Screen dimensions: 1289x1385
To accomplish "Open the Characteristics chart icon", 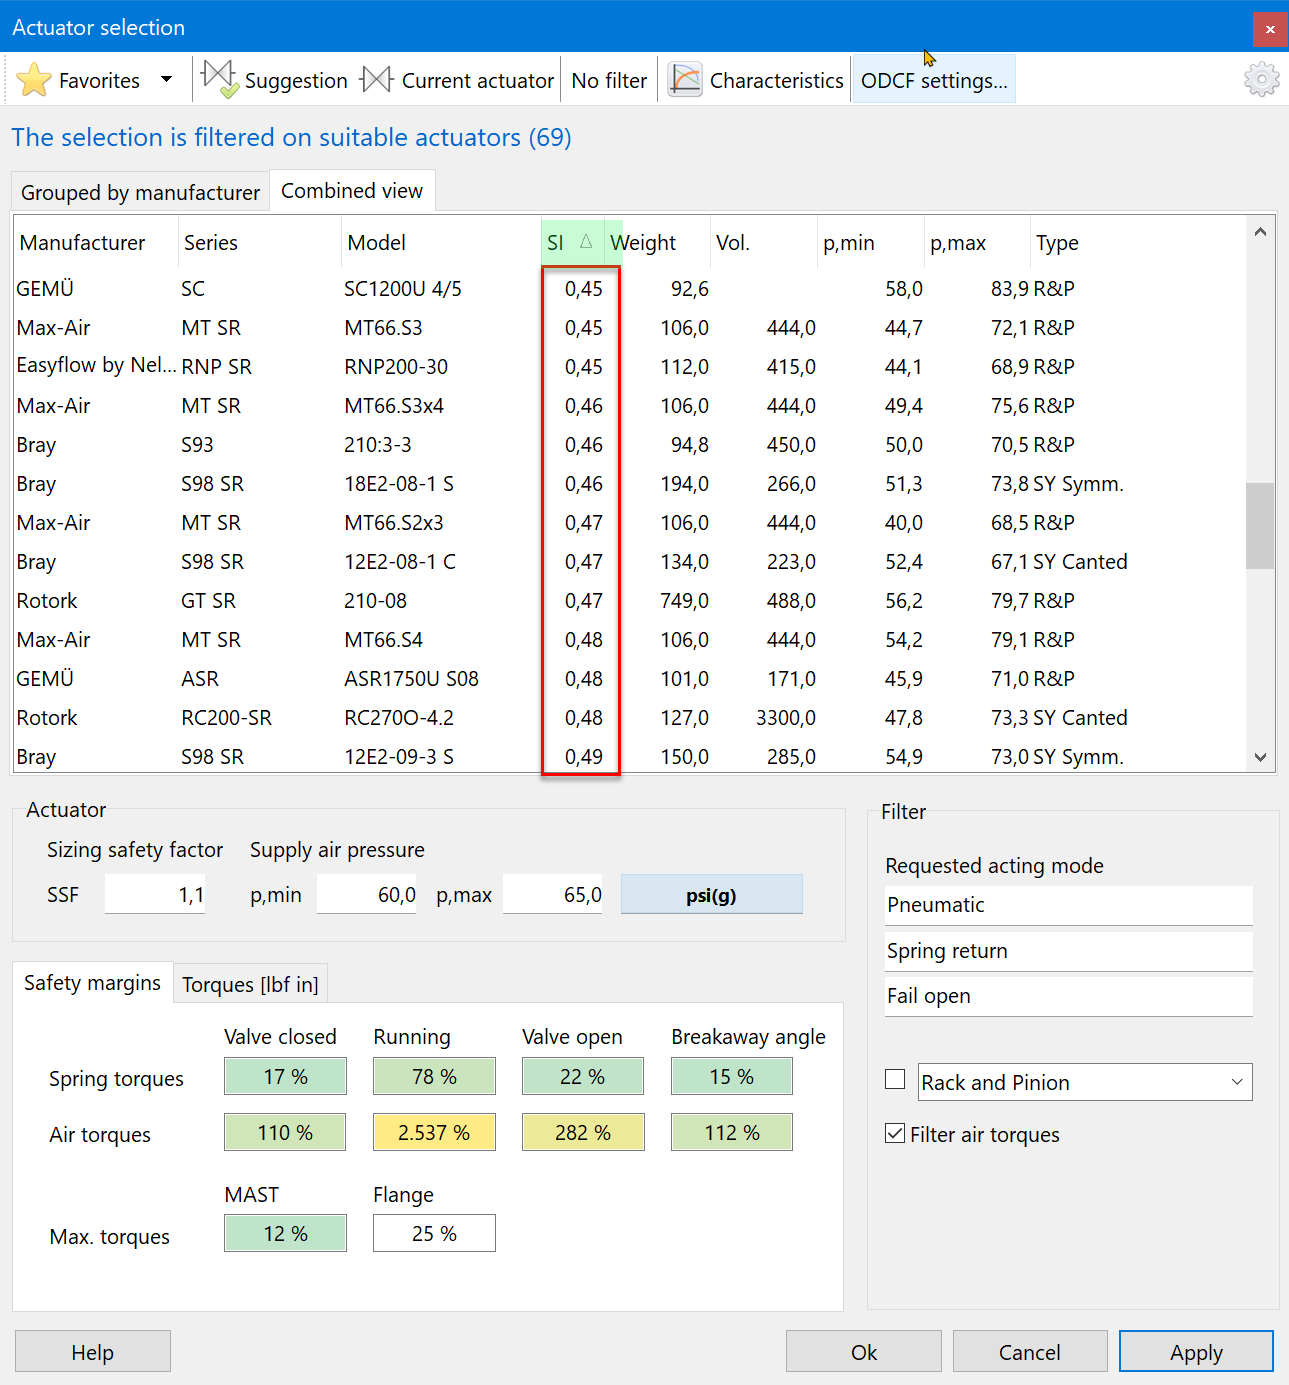I will pos(685,80).
